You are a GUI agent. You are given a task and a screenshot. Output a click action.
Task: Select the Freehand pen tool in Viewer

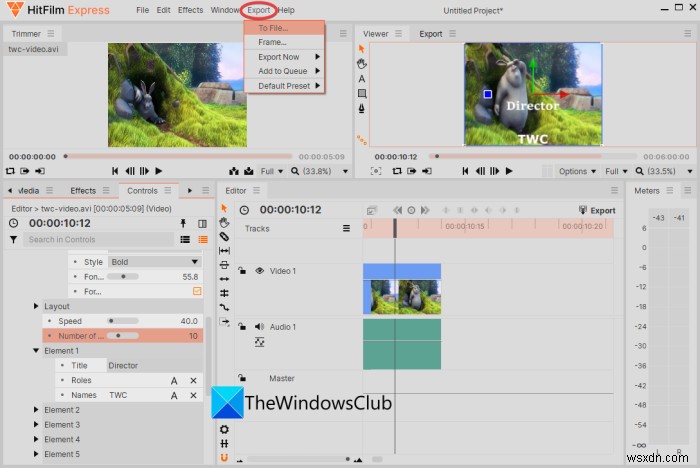[362, 109]
